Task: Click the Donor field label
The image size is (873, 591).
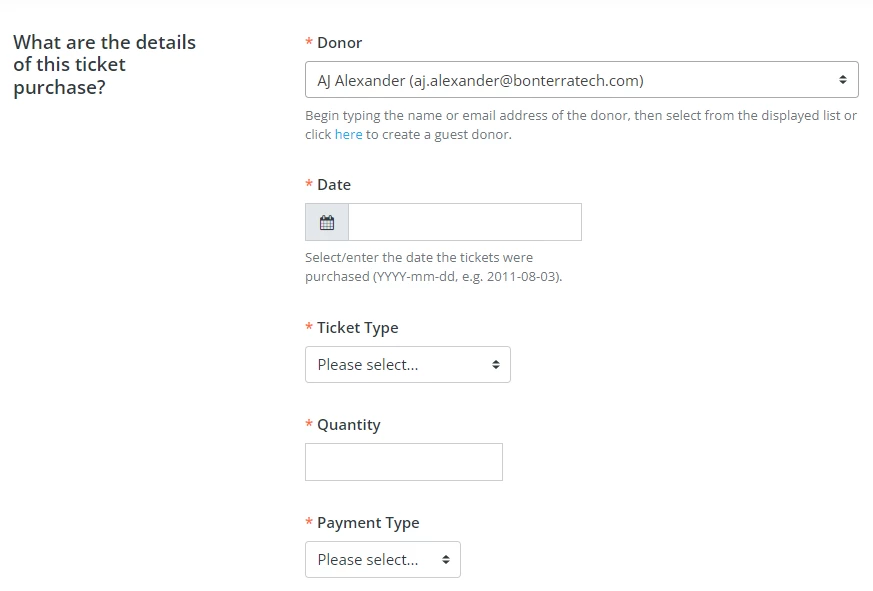Action: pos(337,42)
